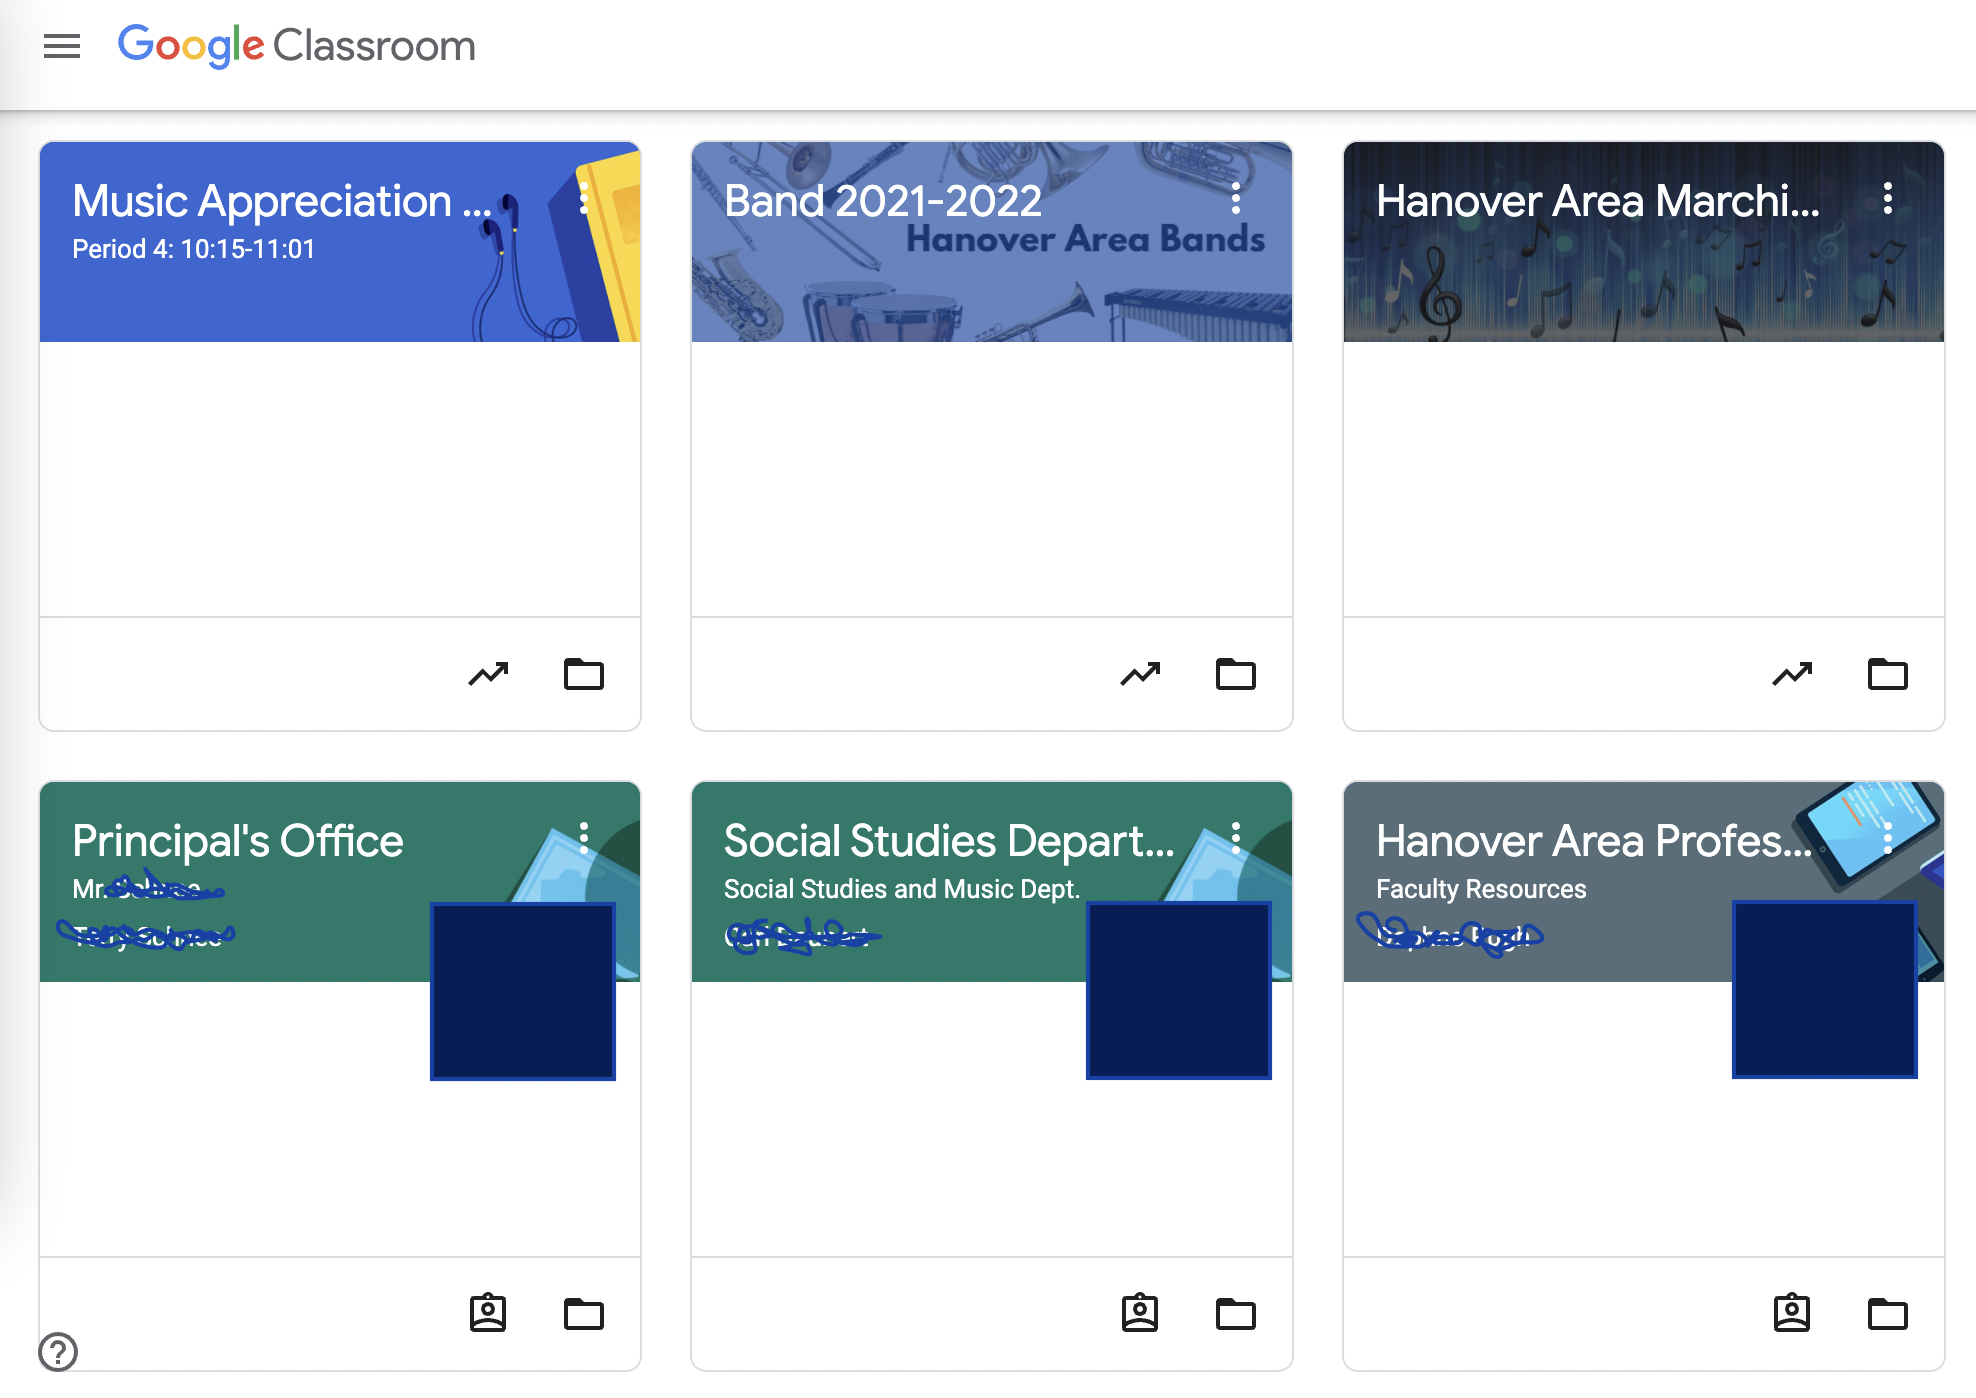
Task: Open the Social Studies Department class title
Action: 948,841
